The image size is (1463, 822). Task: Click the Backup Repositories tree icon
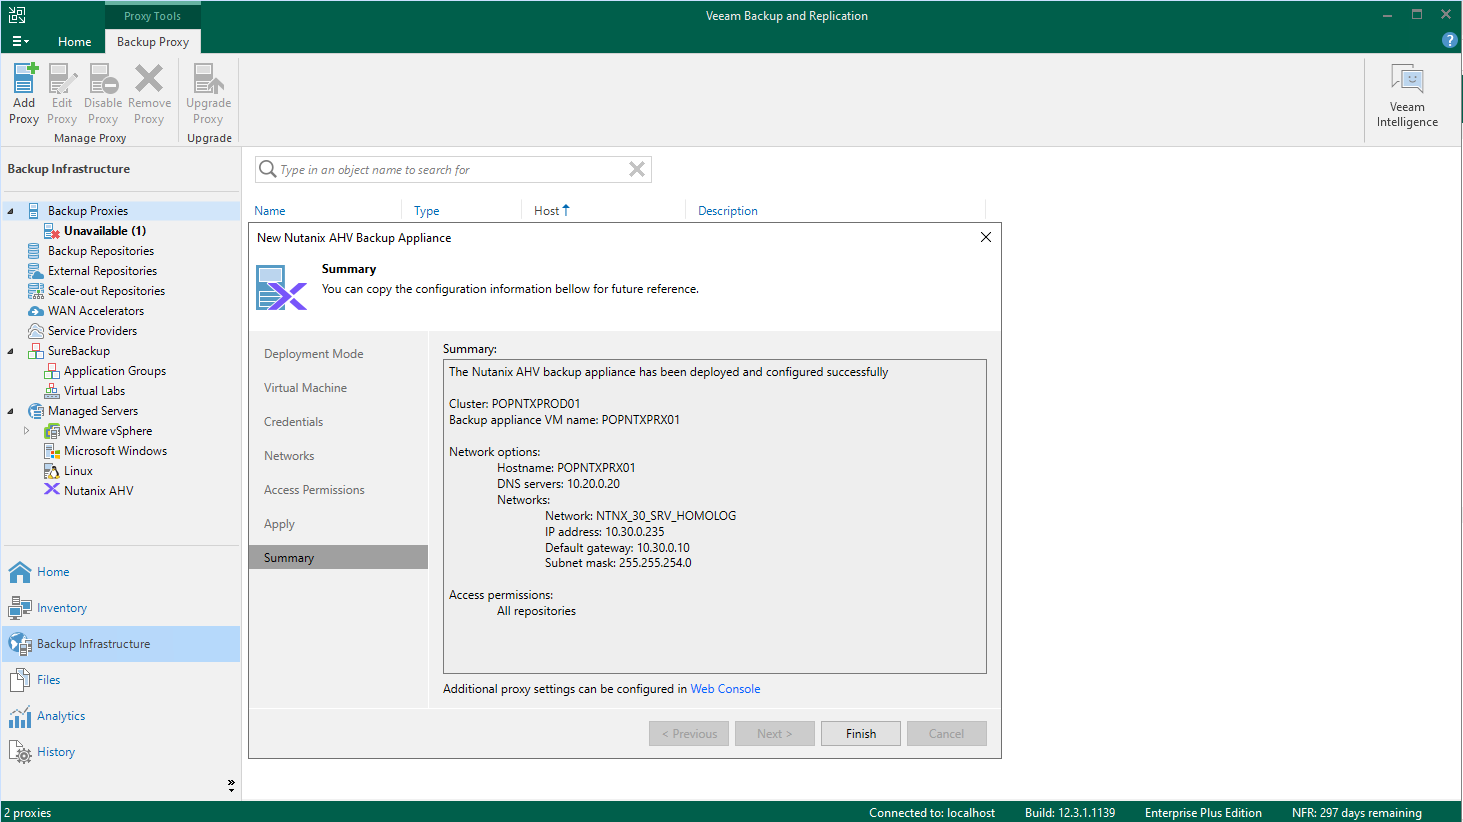35,251
